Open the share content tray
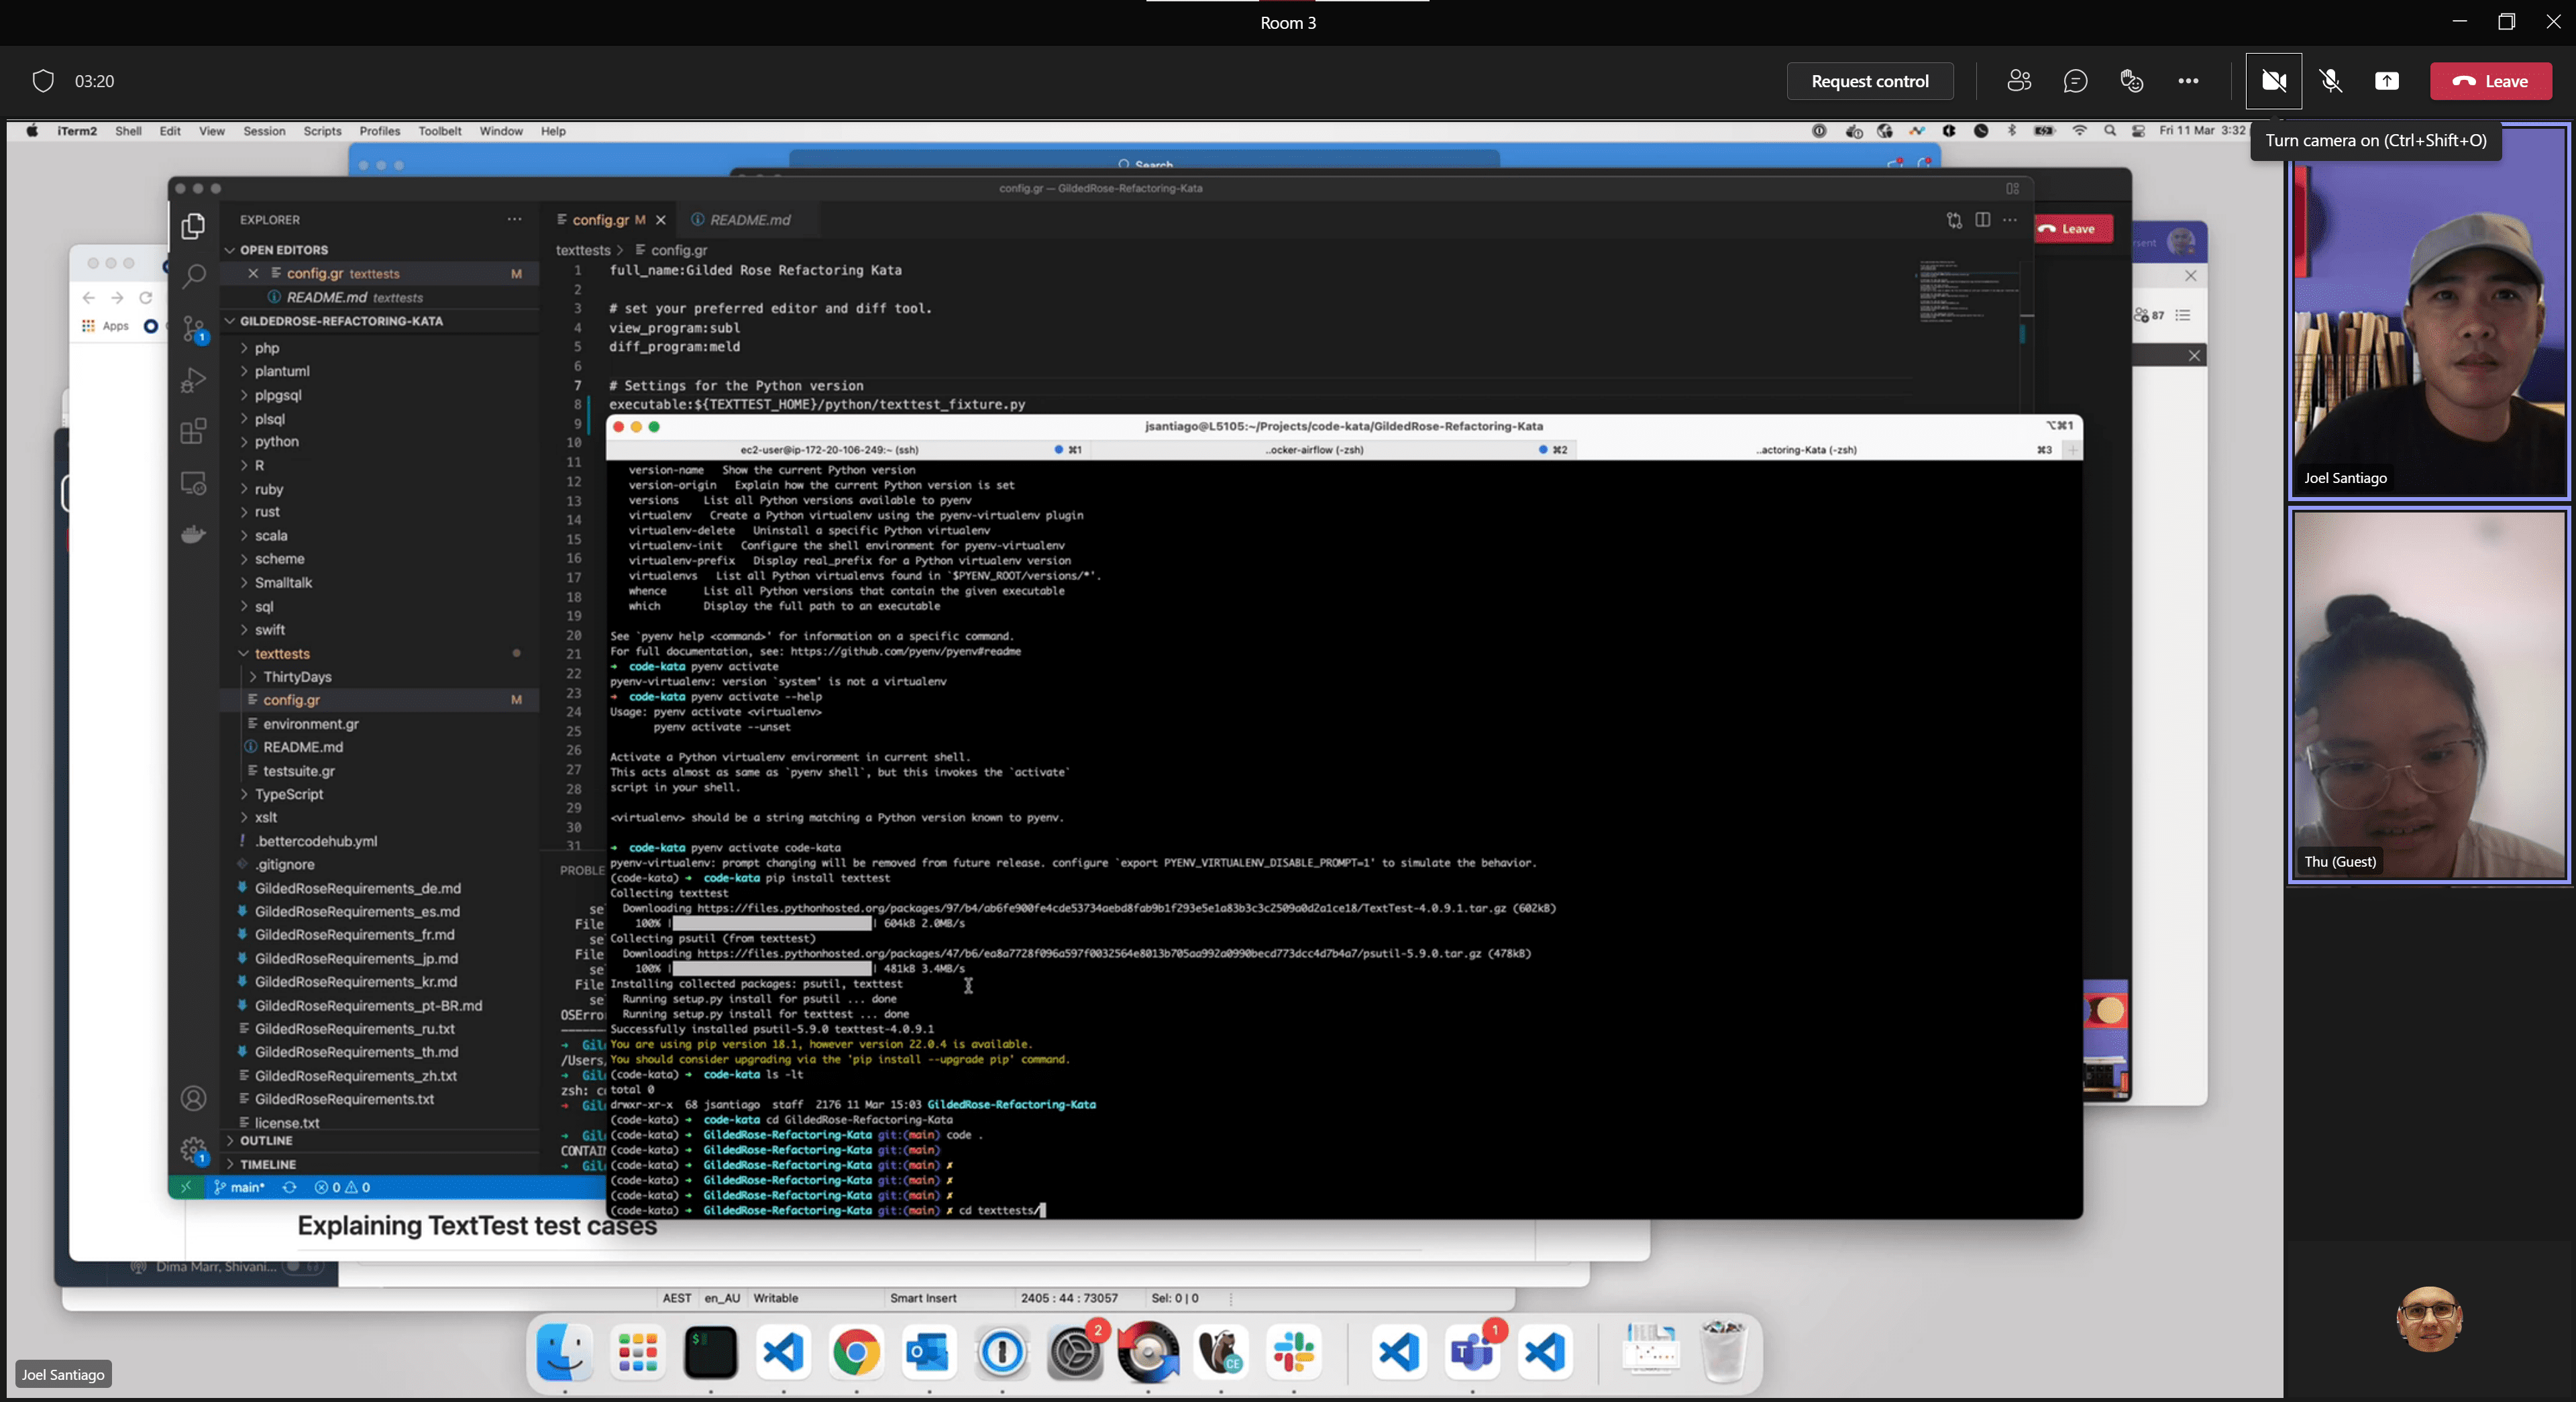2576x1402 pixels. [2386, 81]
